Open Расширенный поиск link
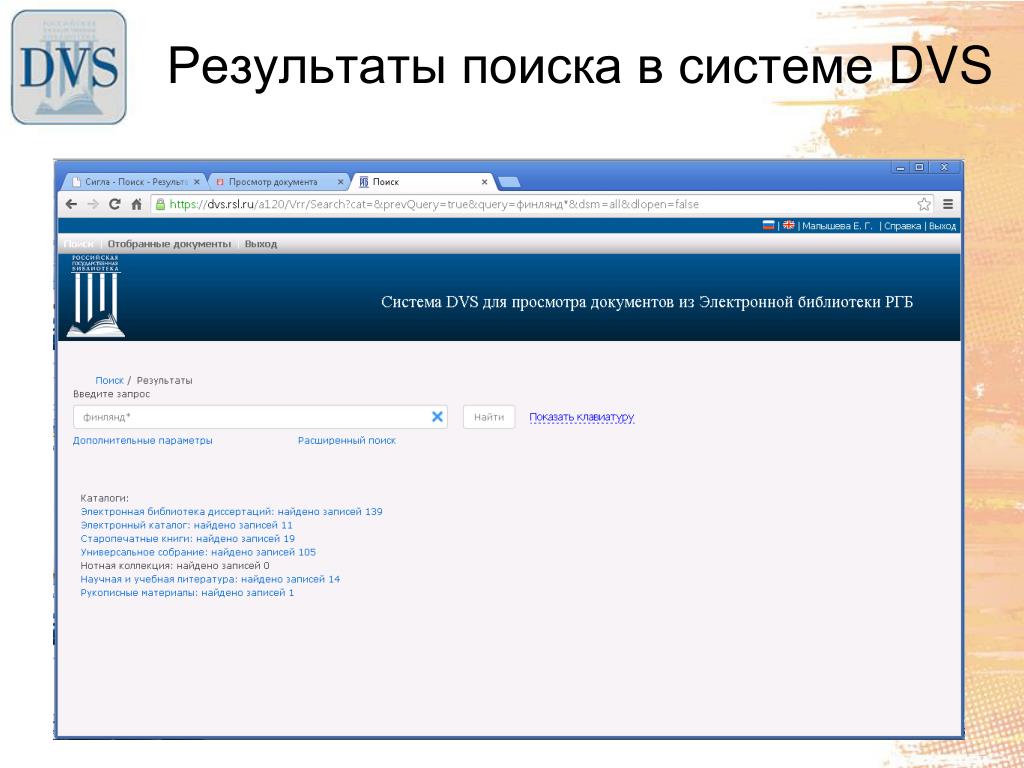This screenshot has width=1024, height=768. point(347,440)
